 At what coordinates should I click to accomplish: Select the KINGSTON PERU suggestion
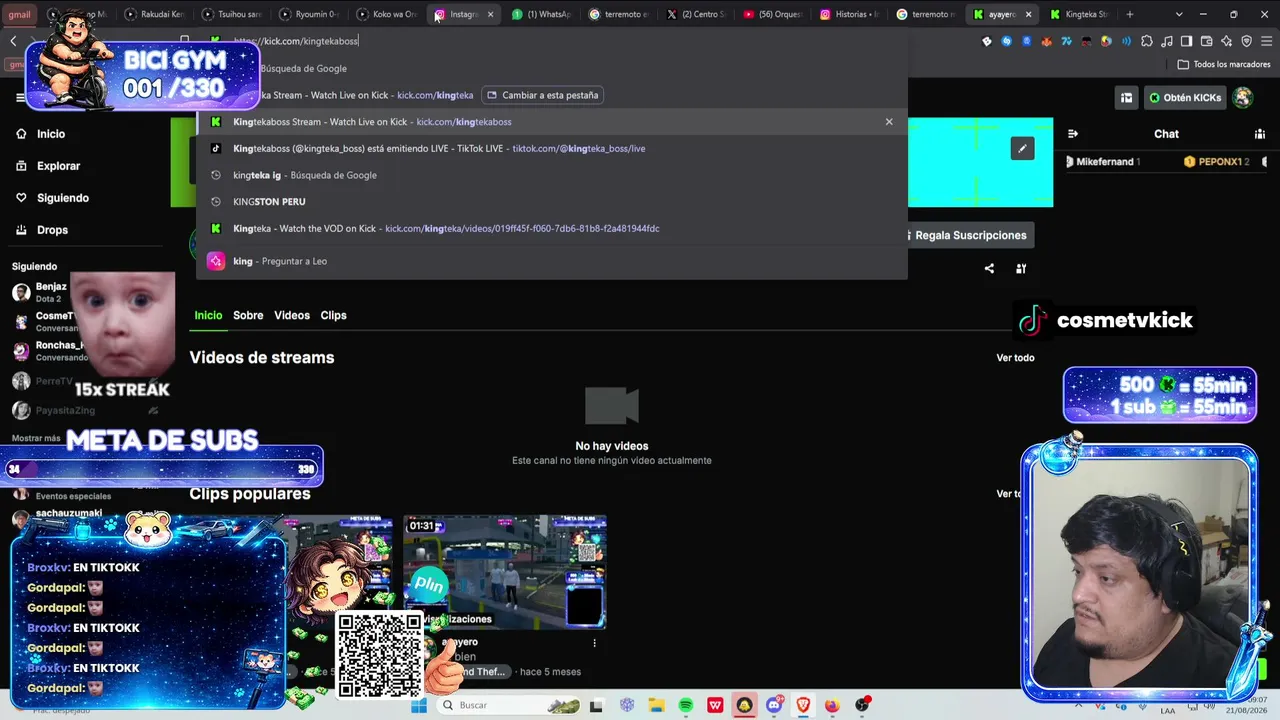(x=552, y=202)
